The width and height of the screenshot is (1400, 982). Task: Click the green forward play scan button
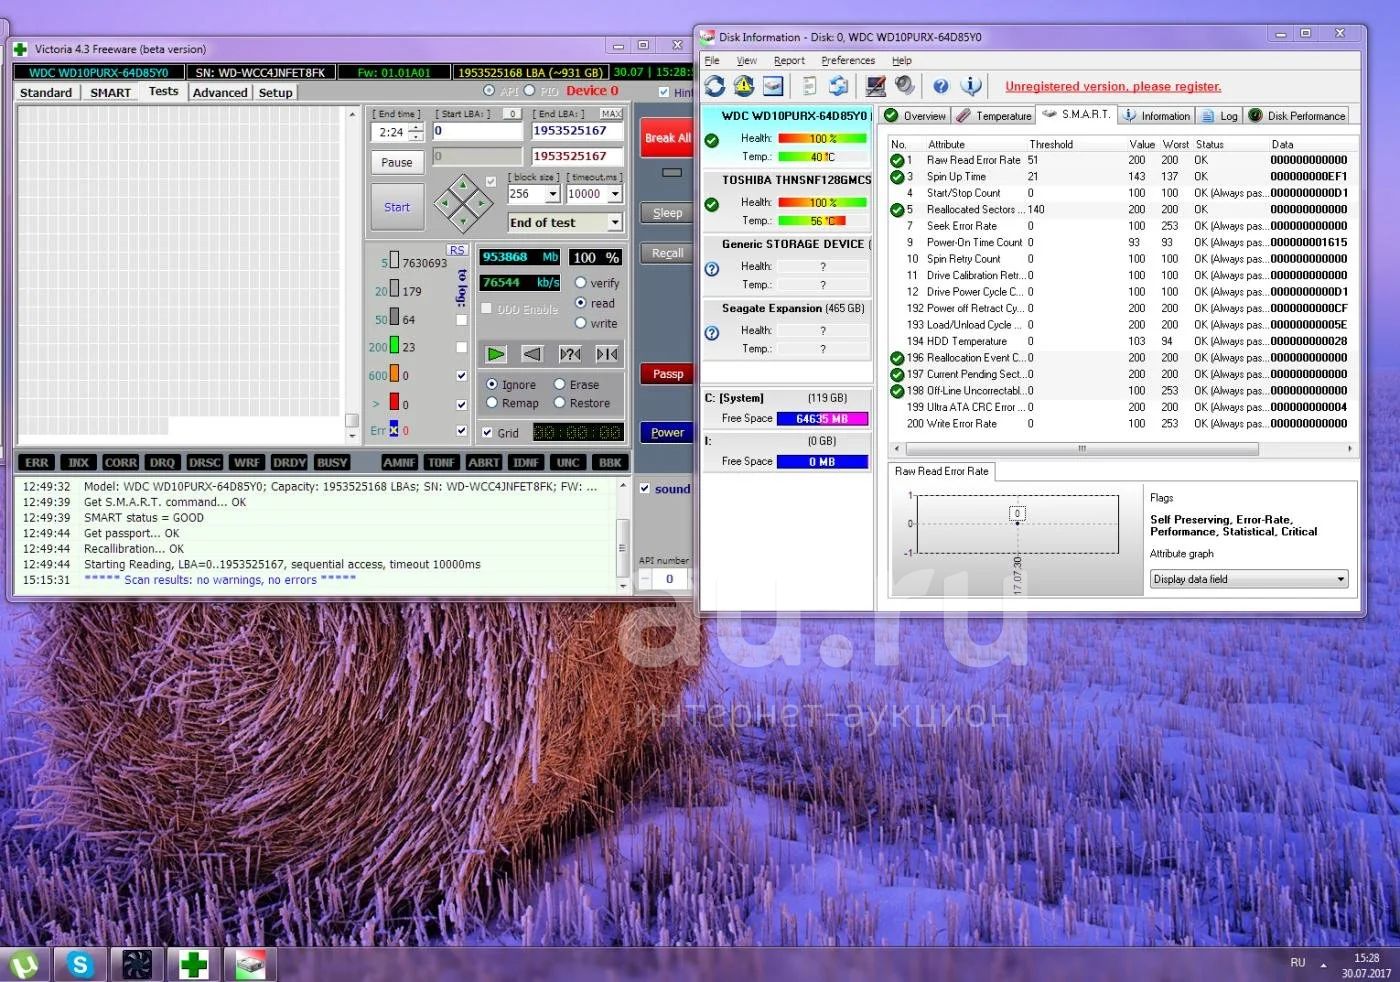(496, 353)
